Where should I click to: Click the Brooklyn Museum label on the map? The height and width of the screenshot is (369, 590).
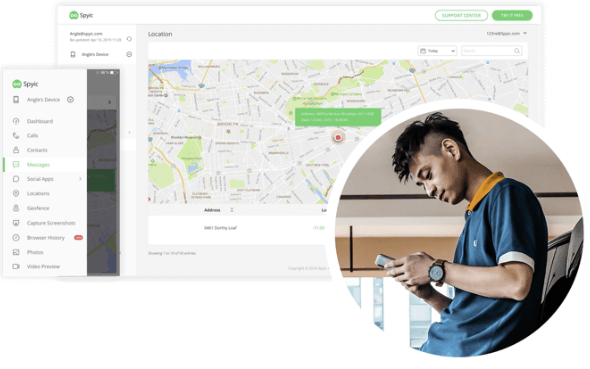click(186, 138)
